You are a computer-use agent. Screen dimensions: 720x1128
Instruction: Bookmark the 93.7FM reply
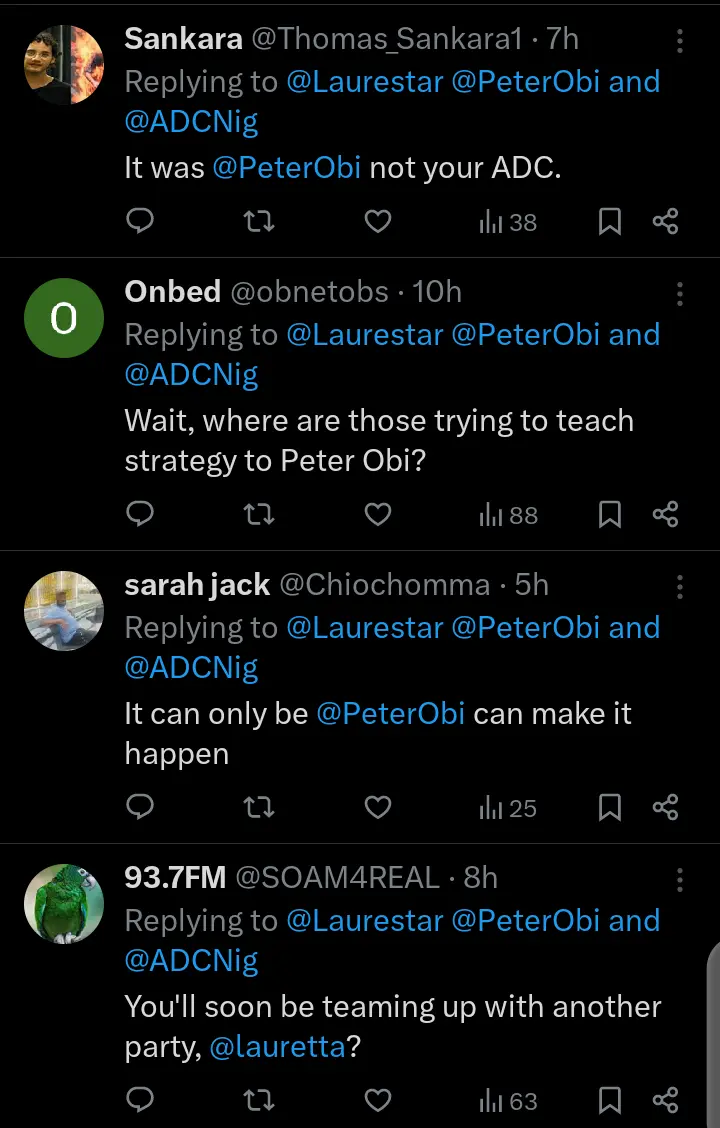click(610, 1101)
